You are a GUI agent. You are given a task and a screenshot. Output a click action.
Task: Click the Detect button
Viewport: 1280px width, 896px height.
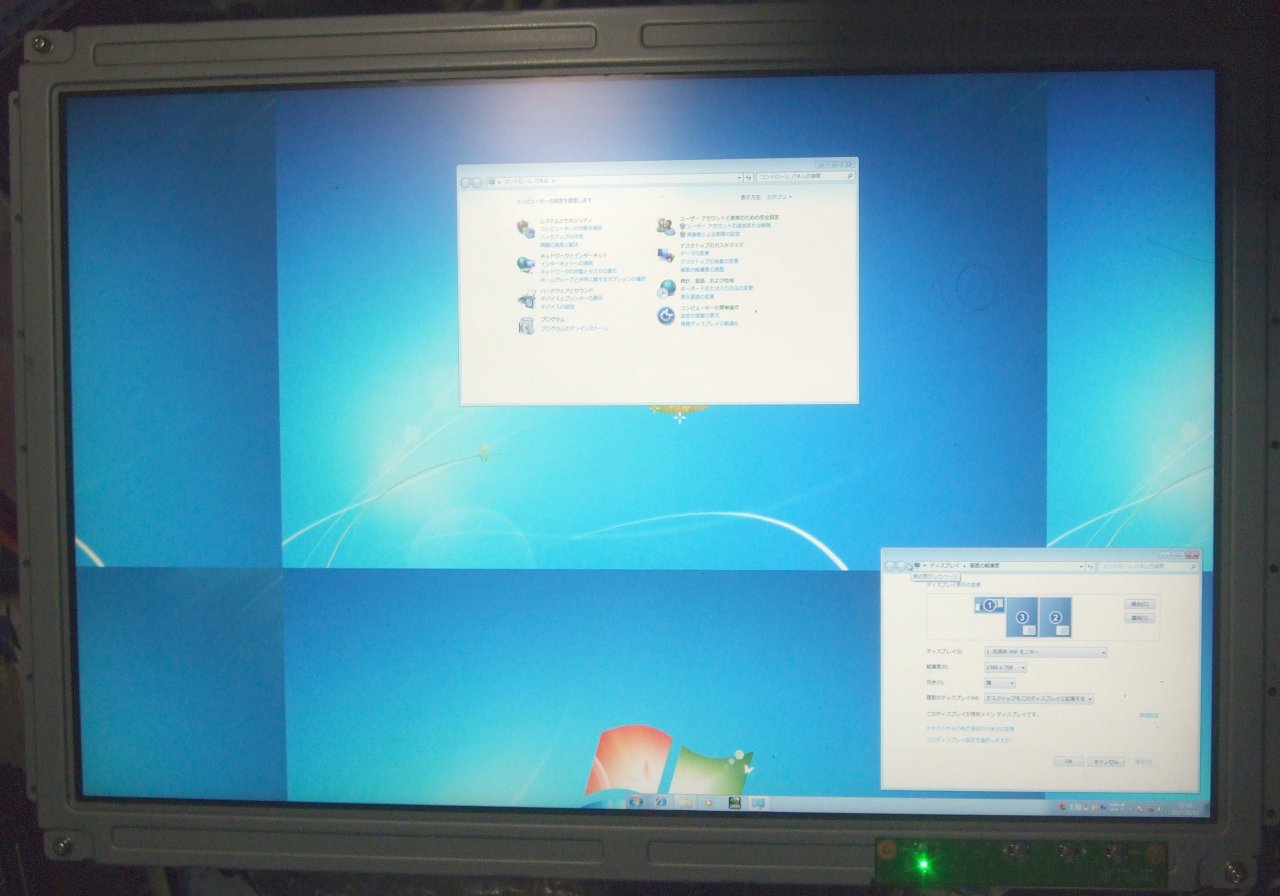(x=1140, y=604)
